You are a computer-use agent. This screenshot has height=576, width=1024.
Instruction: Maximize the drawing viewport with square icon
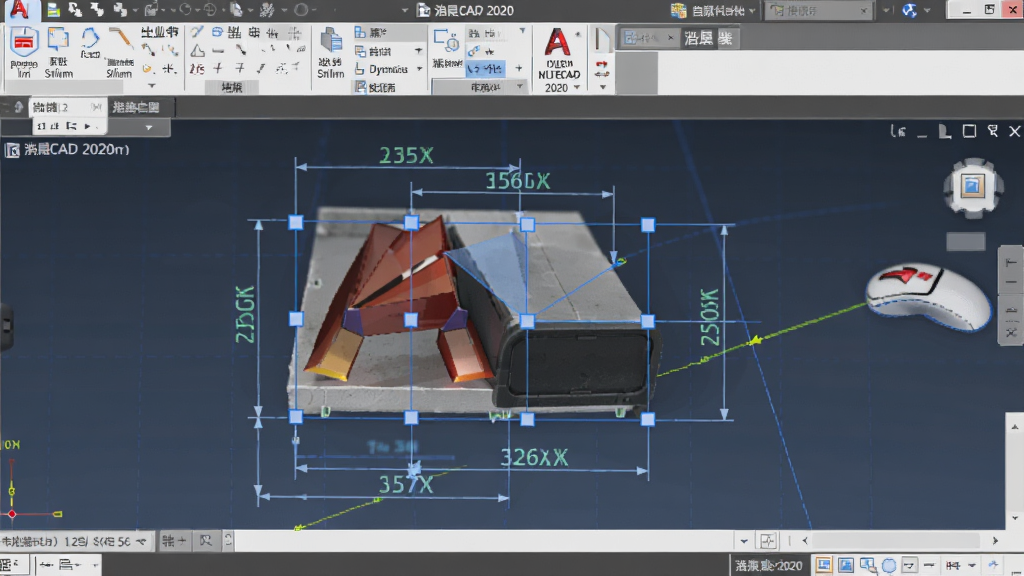(970, 131)
